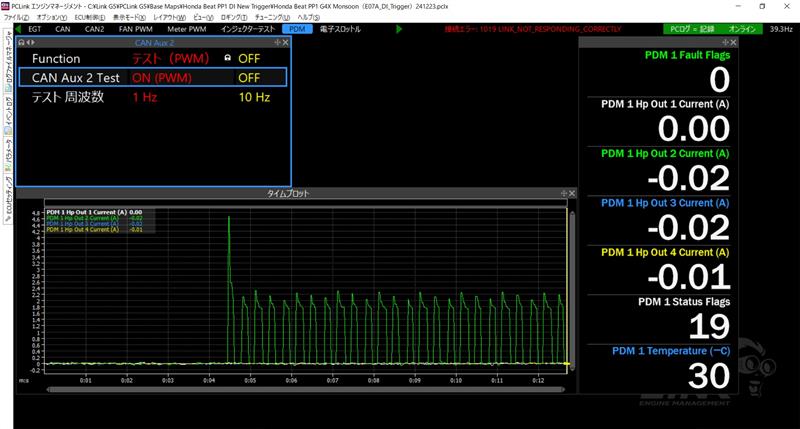
Task: Click the time plot horizontal scrollbar
Action: click(x=305, y=389)
